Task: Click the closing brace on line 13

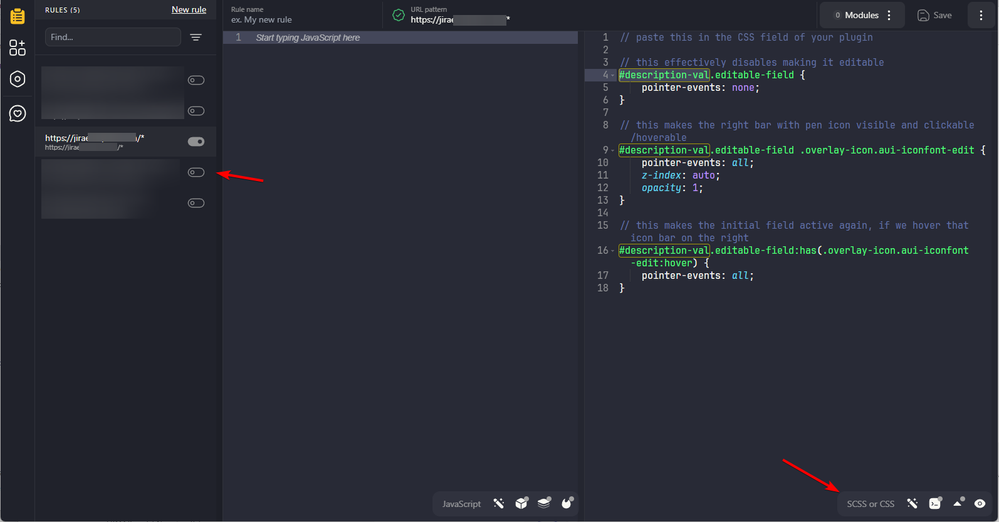Action: (622, 201)
